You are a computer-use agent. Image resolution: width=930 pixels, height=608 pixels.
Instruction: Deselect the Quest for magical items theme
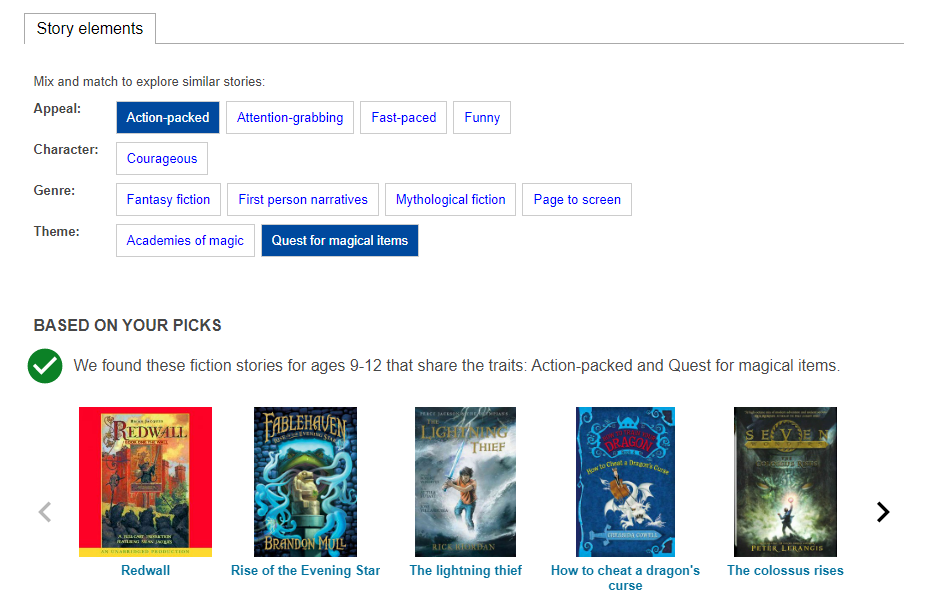pyautogui.click(x=339, y=240)
